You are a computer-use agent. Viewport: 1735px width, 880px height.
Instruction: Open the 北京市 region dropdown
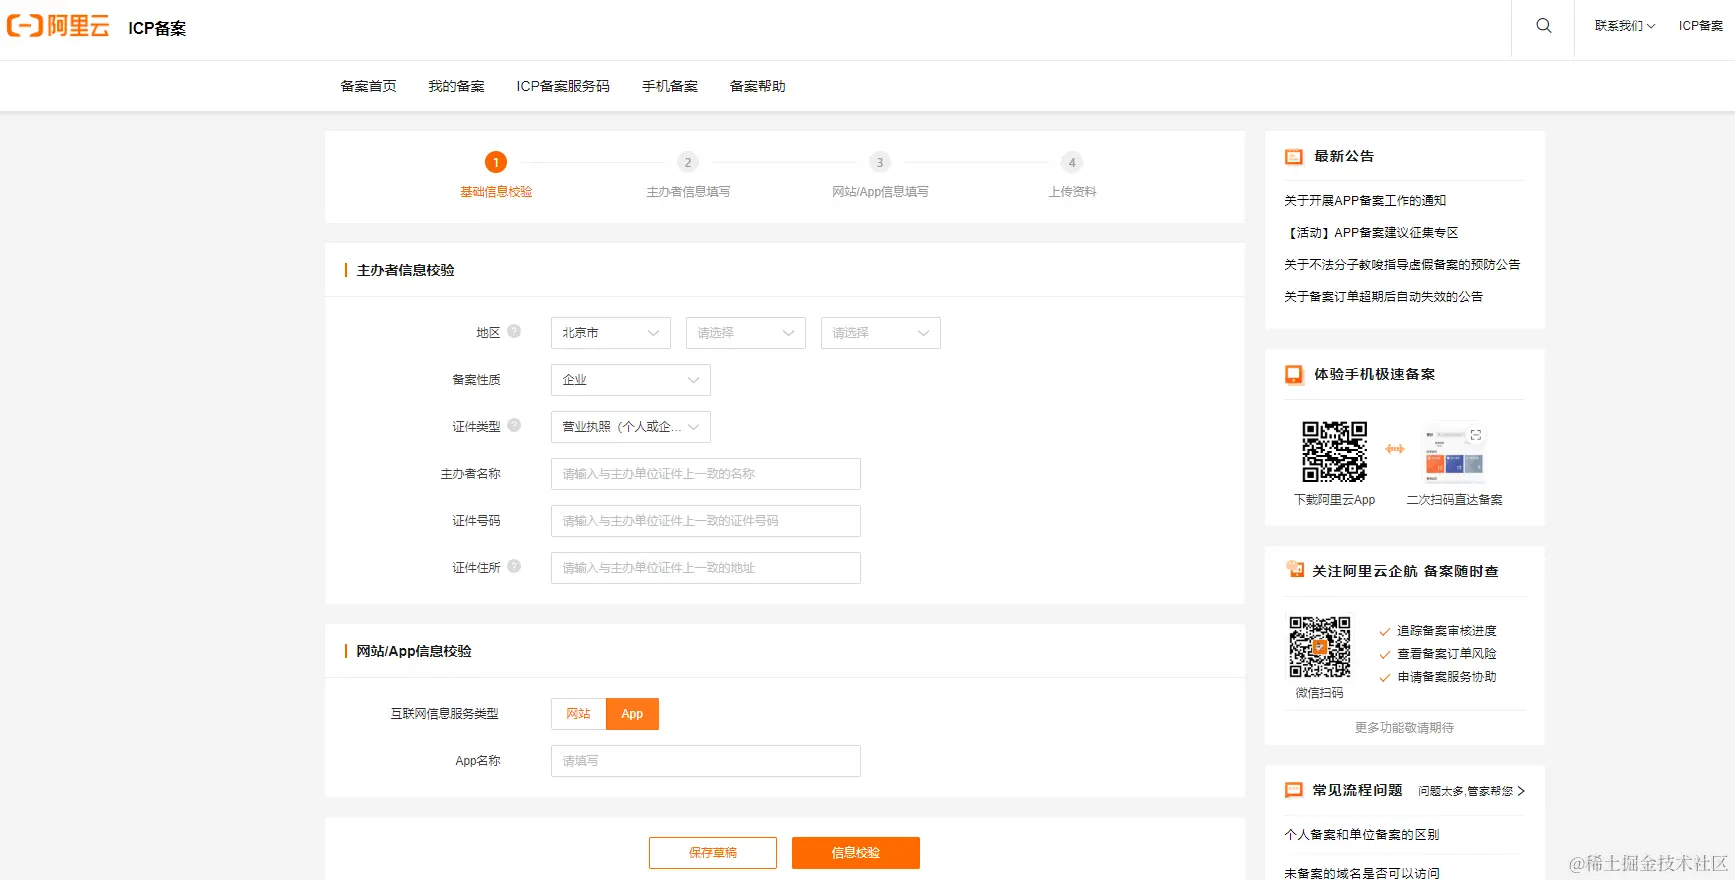pyautogui.click(x=611, y=333)
